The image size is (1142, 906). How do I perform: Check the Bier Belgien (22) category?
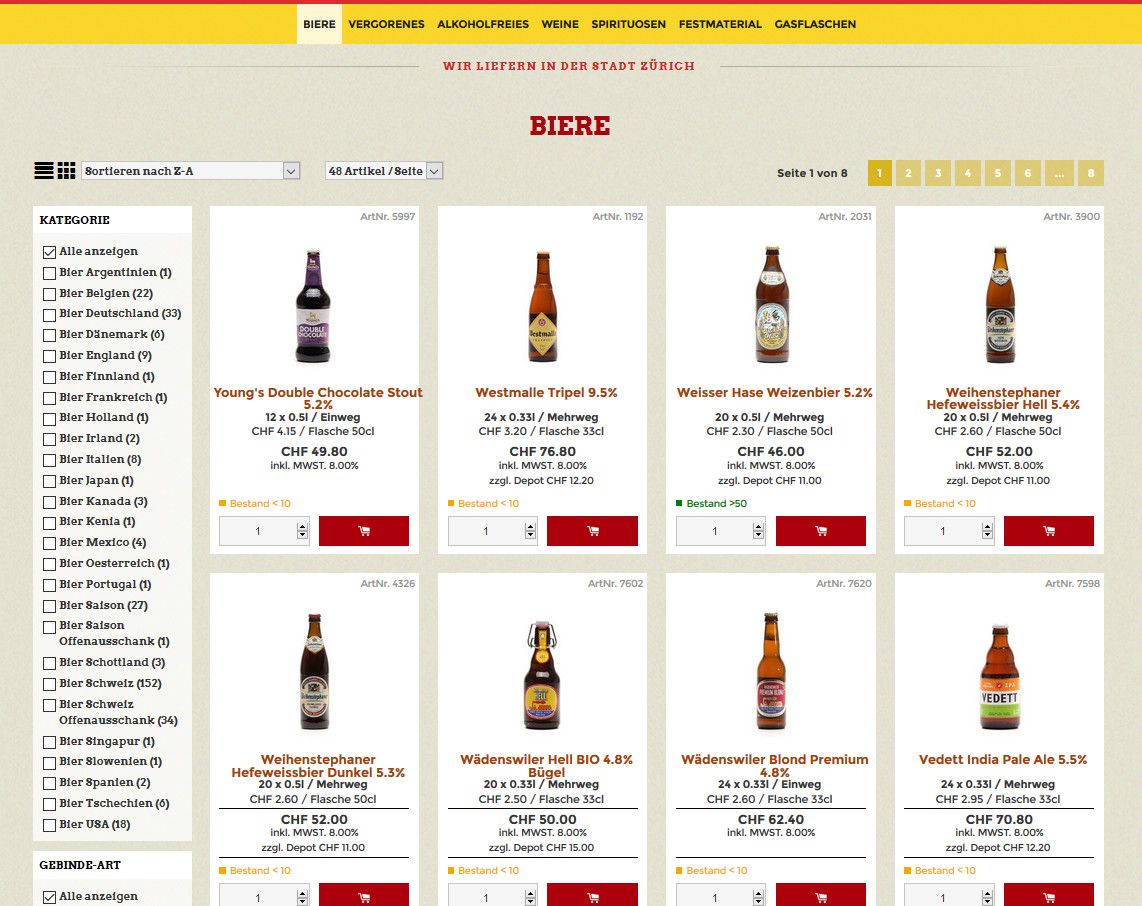(50, 294)
